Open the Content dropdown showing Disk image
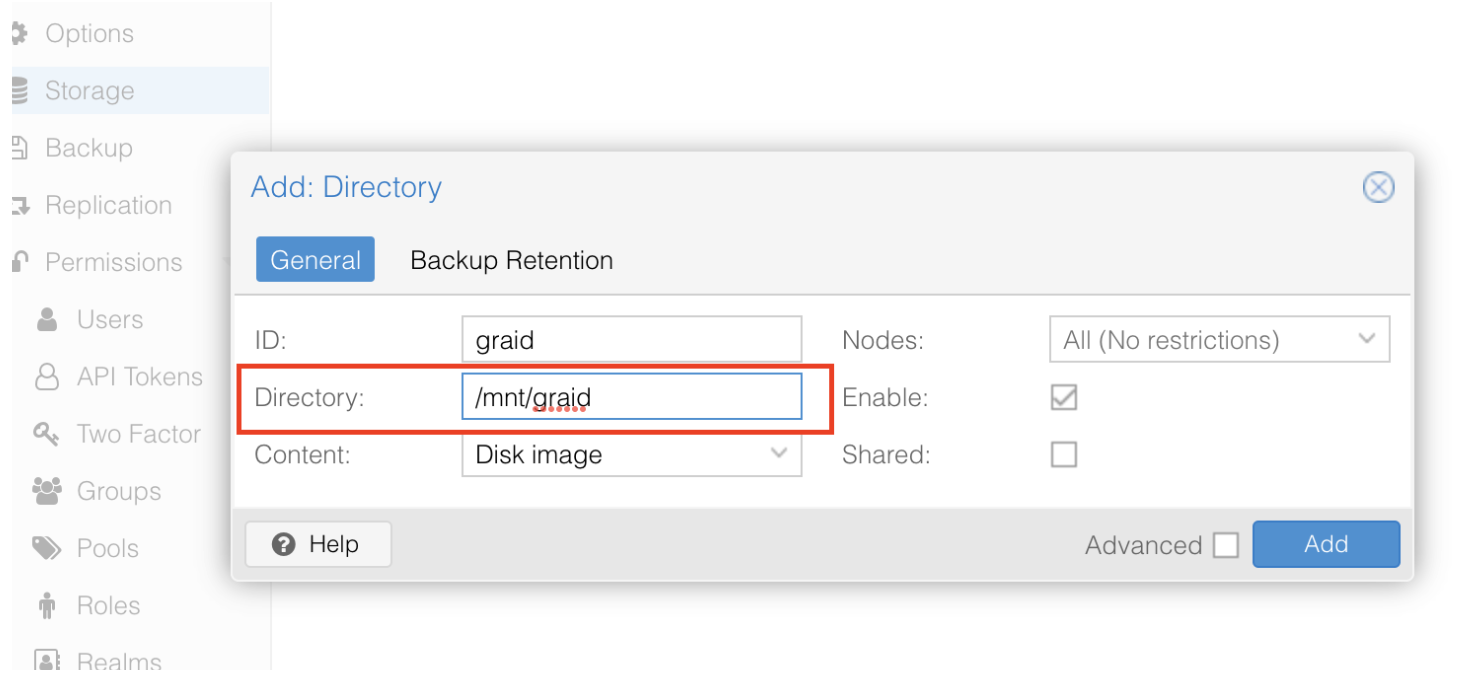This screenshot has width=1466, height=678. coord(632,455)
